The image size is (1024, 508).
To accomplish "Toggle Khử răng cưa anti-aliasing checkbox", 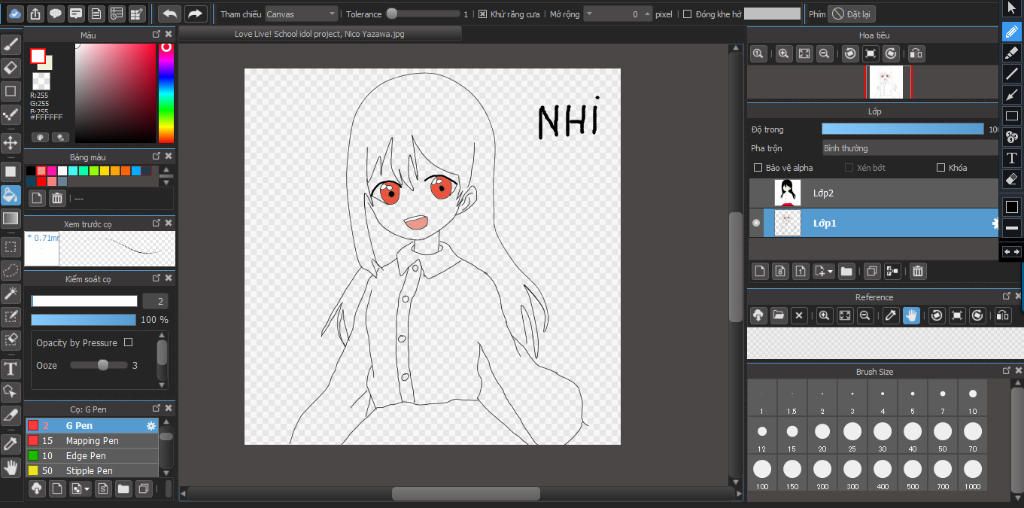I will [x=482, y=14].
